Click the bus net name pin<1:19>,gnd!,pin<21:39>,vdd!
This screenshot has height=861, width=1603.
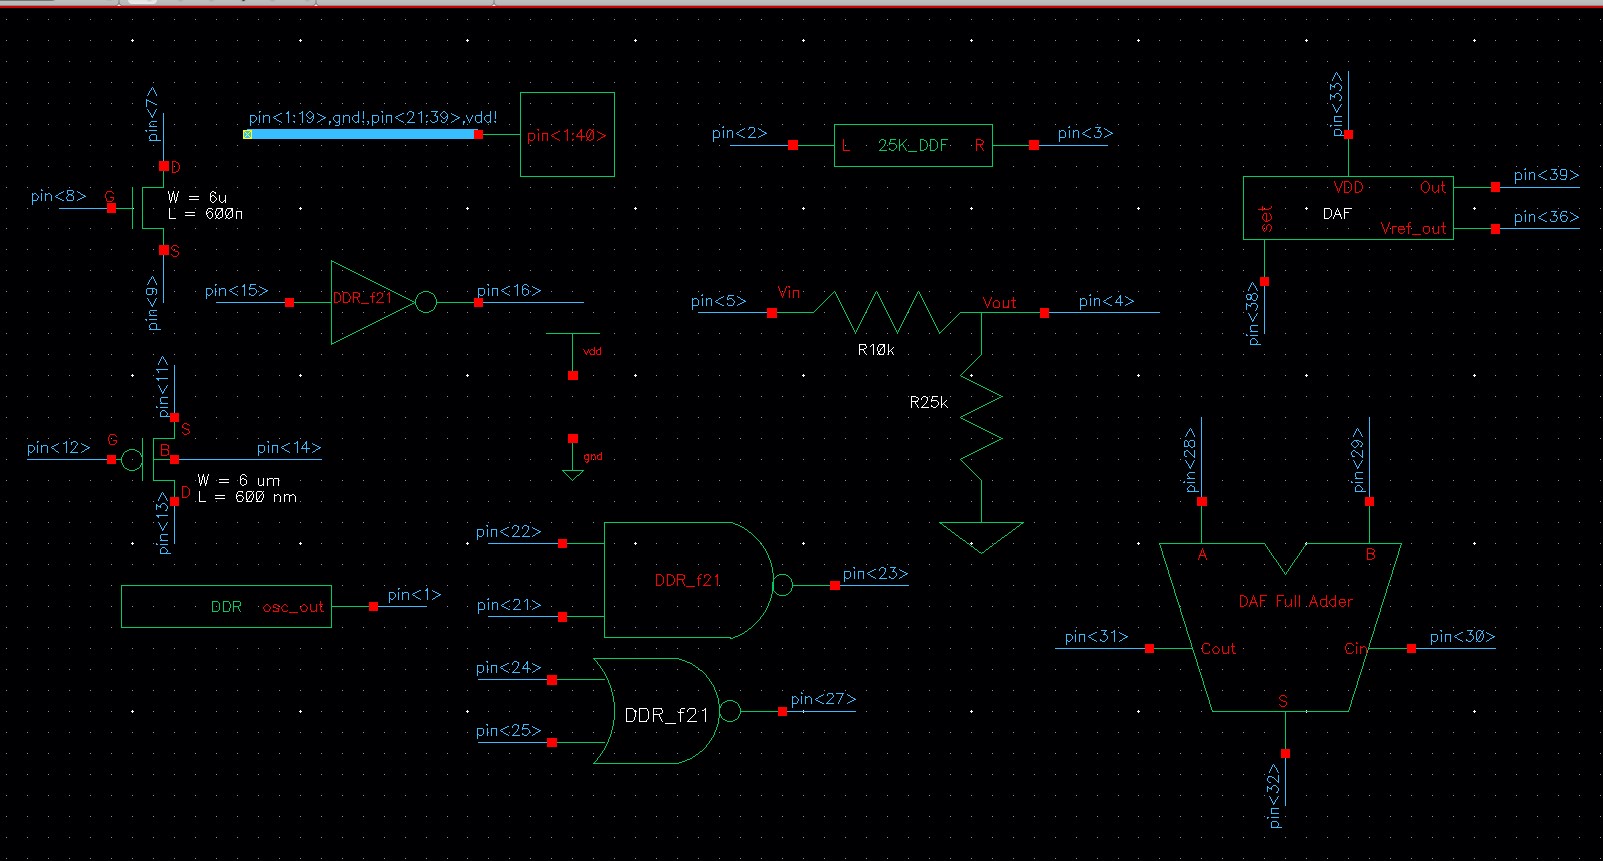tap(373, 118)
